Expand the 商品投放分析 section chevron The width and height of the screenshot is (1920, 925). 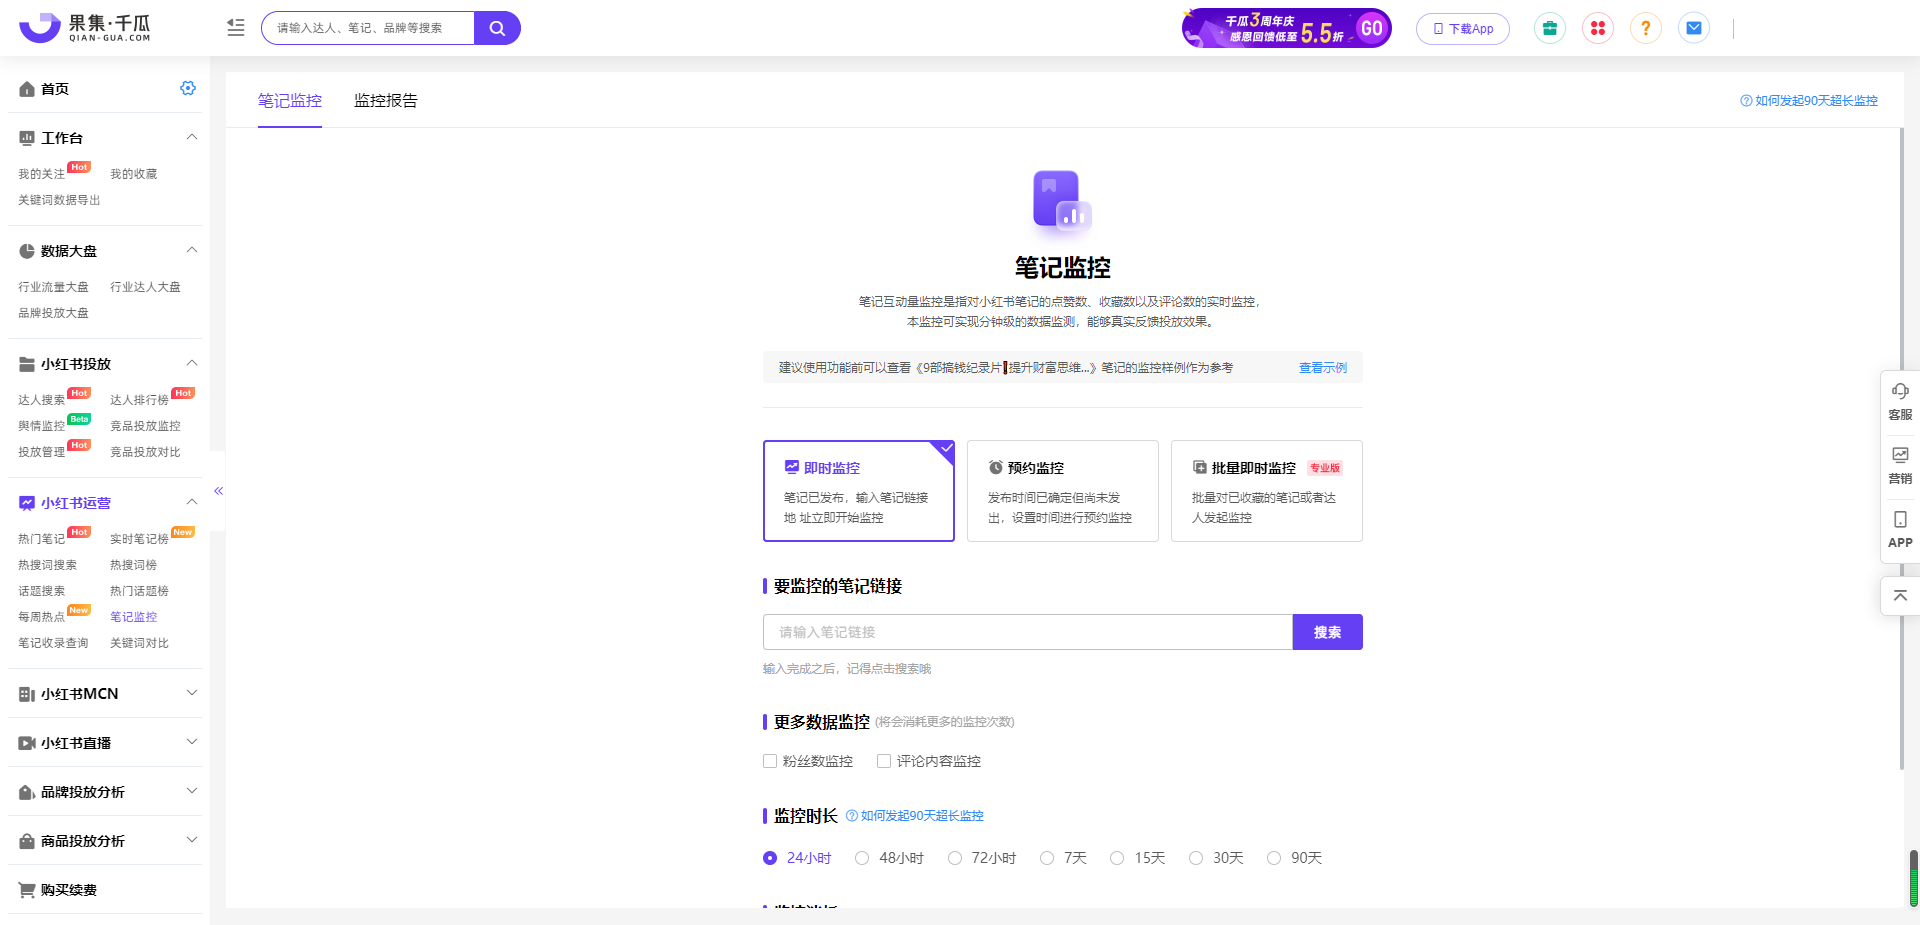pos(192,839)
